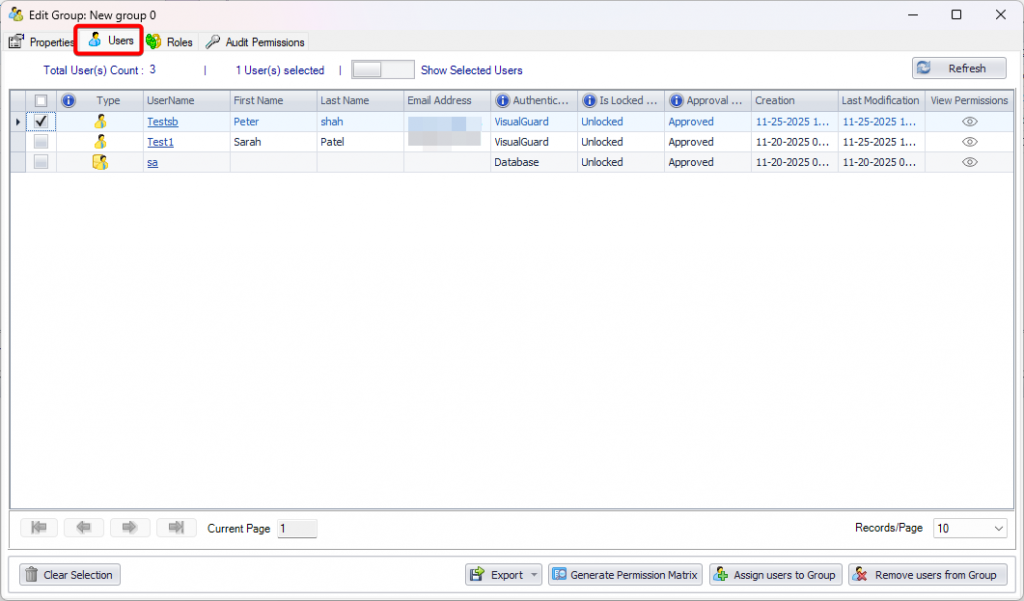Click the database user type icon for sa
The width and height of the screenshot is (1024, 601).
(100, 162)
